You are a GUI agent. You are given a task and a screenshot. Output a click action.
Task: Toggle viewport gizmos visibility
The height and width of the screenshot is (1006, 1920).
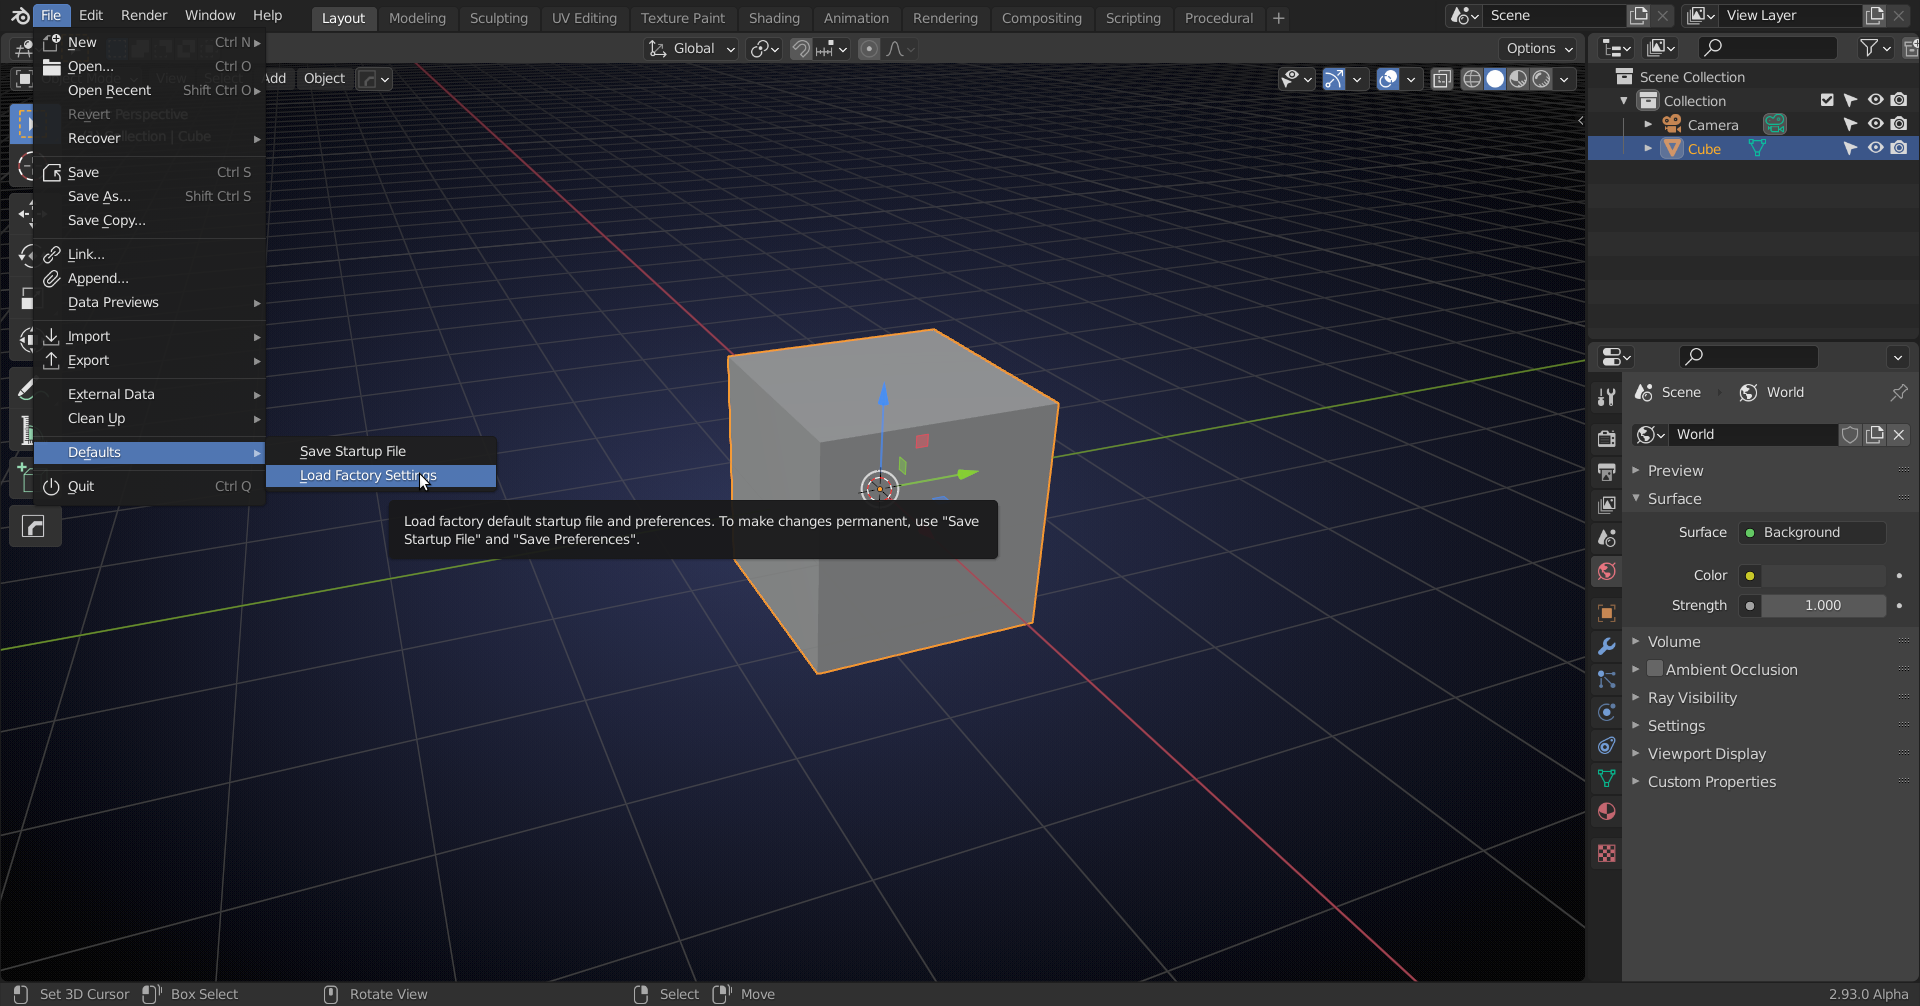(1334, 78)
